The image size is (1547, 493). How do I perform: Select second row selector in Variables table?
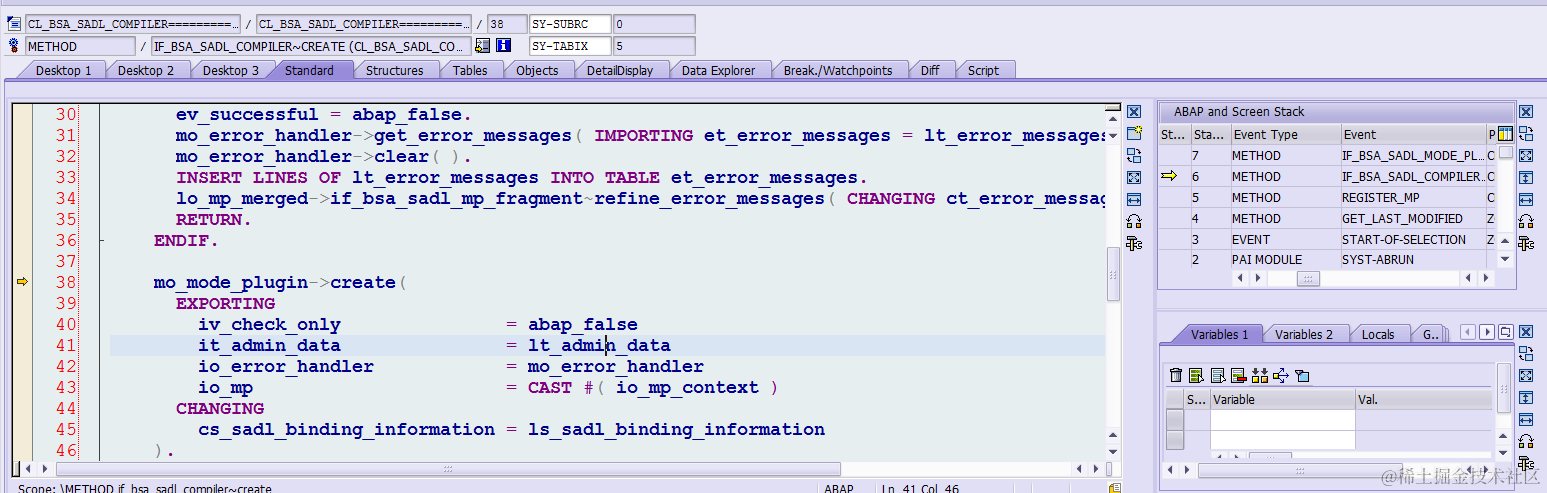[1175, 440]
